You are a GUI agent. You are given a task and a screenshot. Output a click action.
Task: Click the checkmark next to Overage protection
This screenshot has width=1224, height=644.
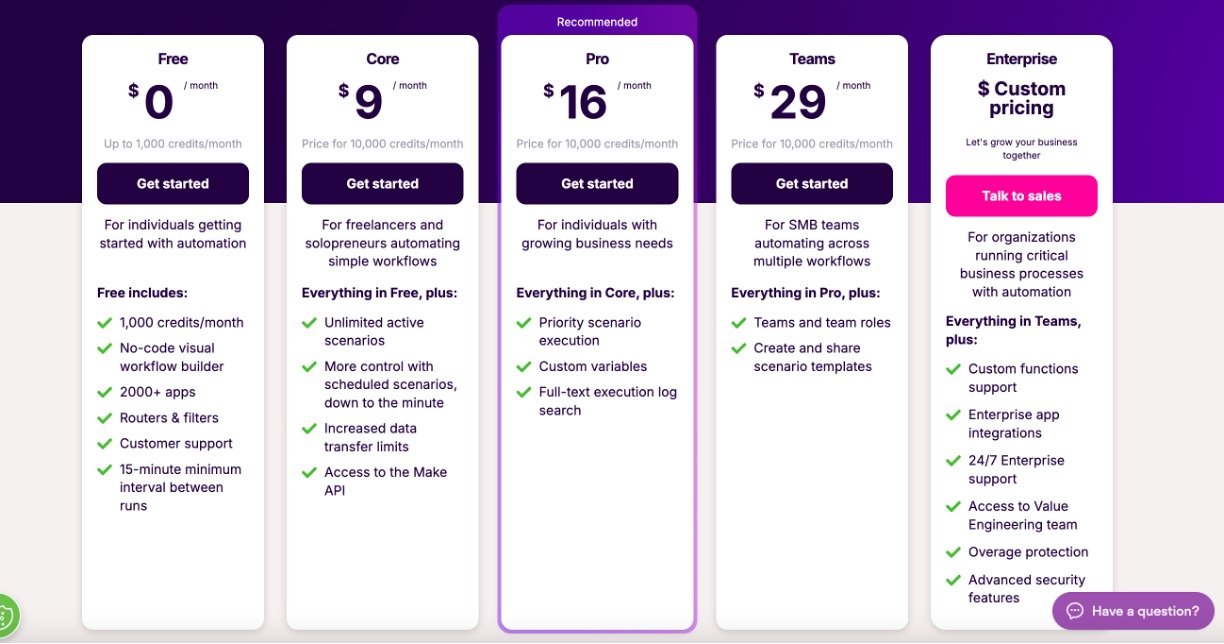pyautogui.click(x=953, y=552)
